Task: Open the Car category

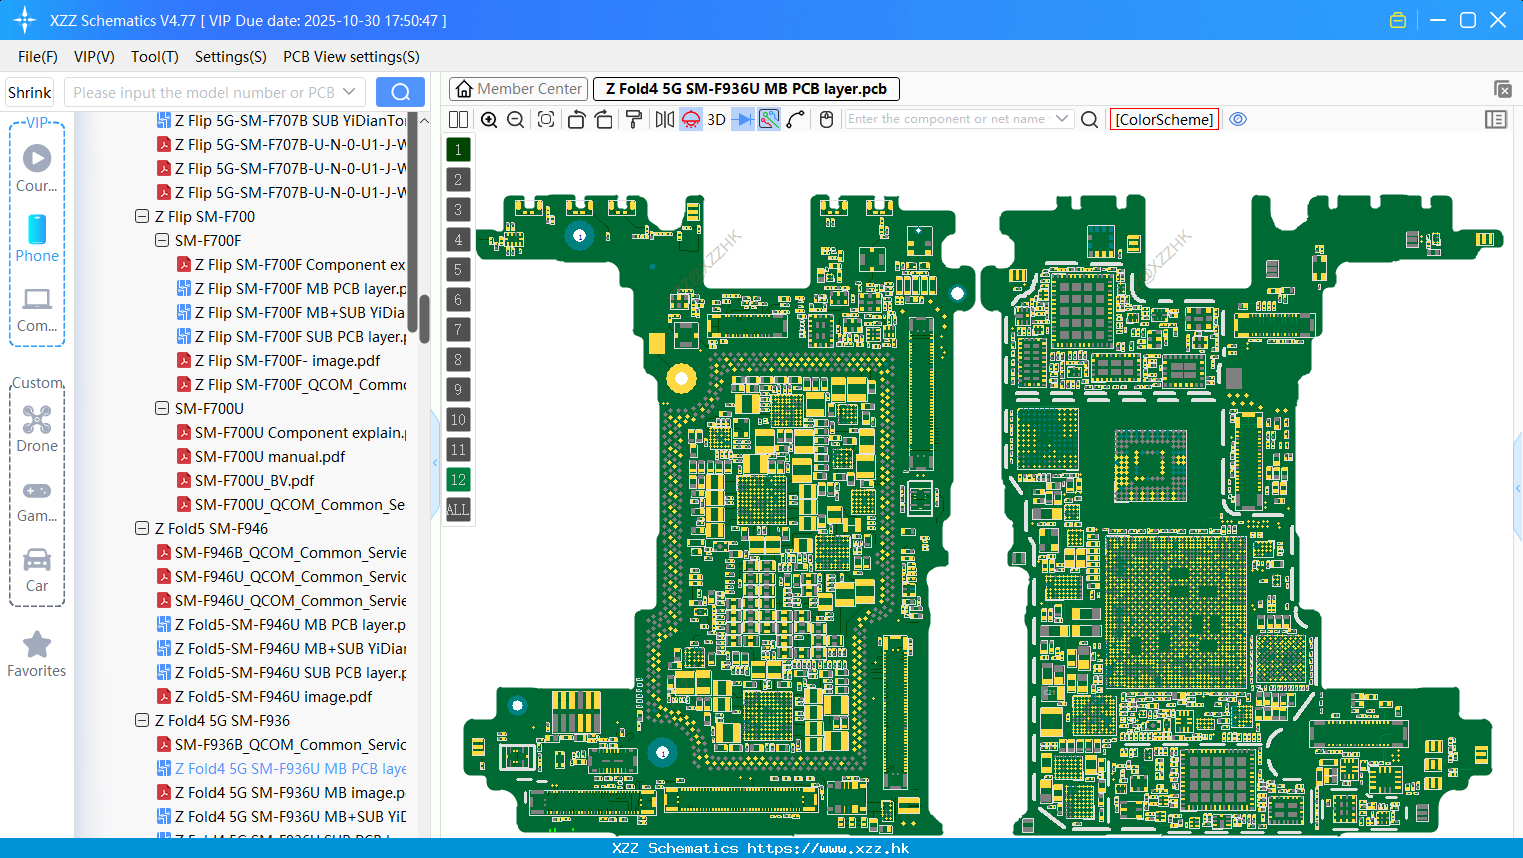Action: (x=37, y=570)
